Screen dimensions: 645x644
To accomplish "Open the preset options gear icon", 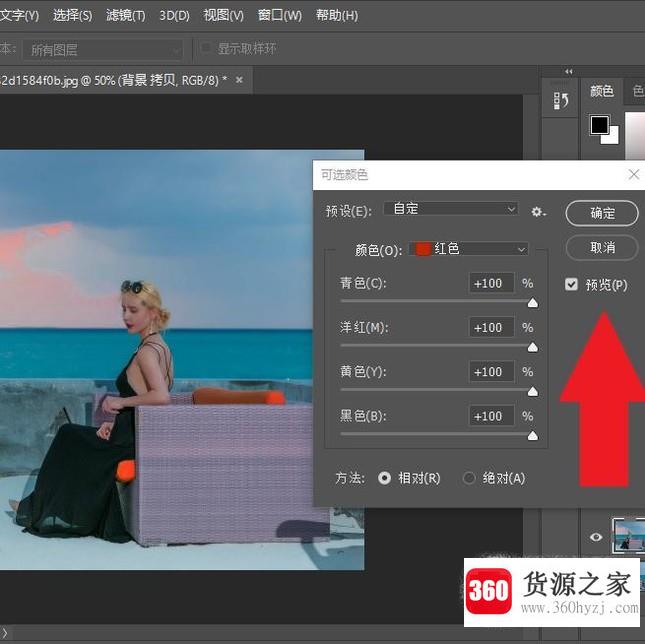I will [x=538, y=212].
